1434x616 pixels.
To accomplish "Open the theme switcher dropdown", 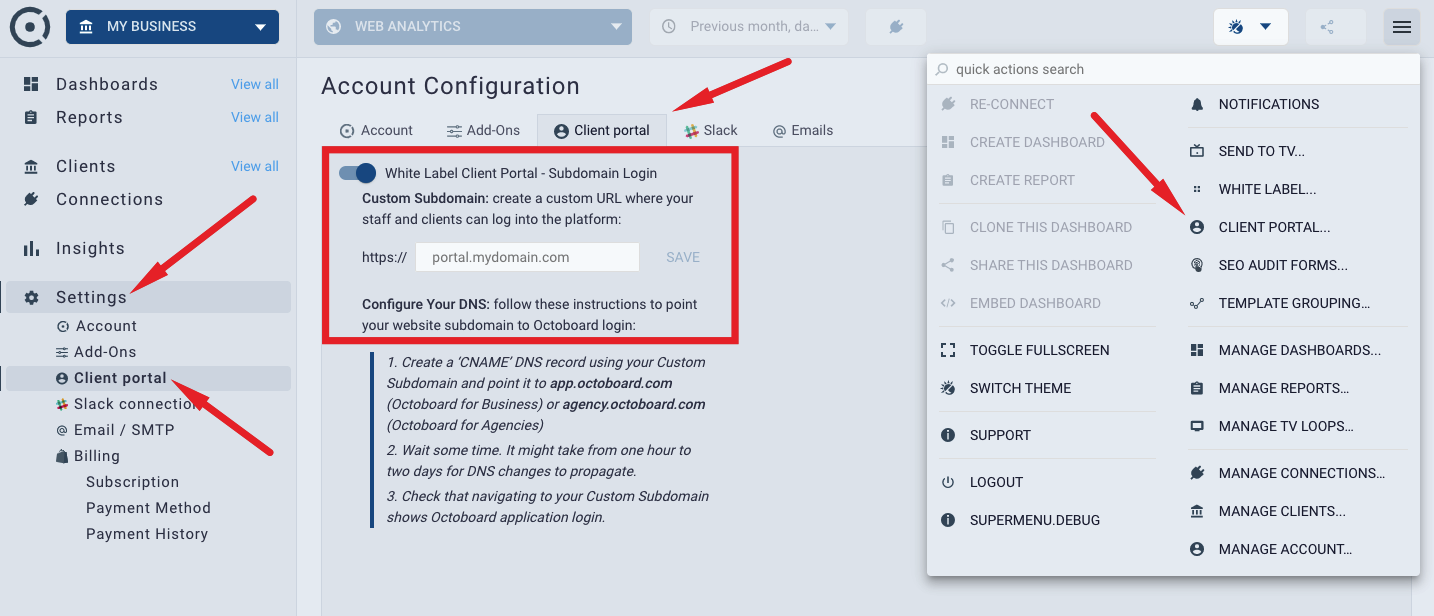I will pyautogui.click(x=1250, y=27).
